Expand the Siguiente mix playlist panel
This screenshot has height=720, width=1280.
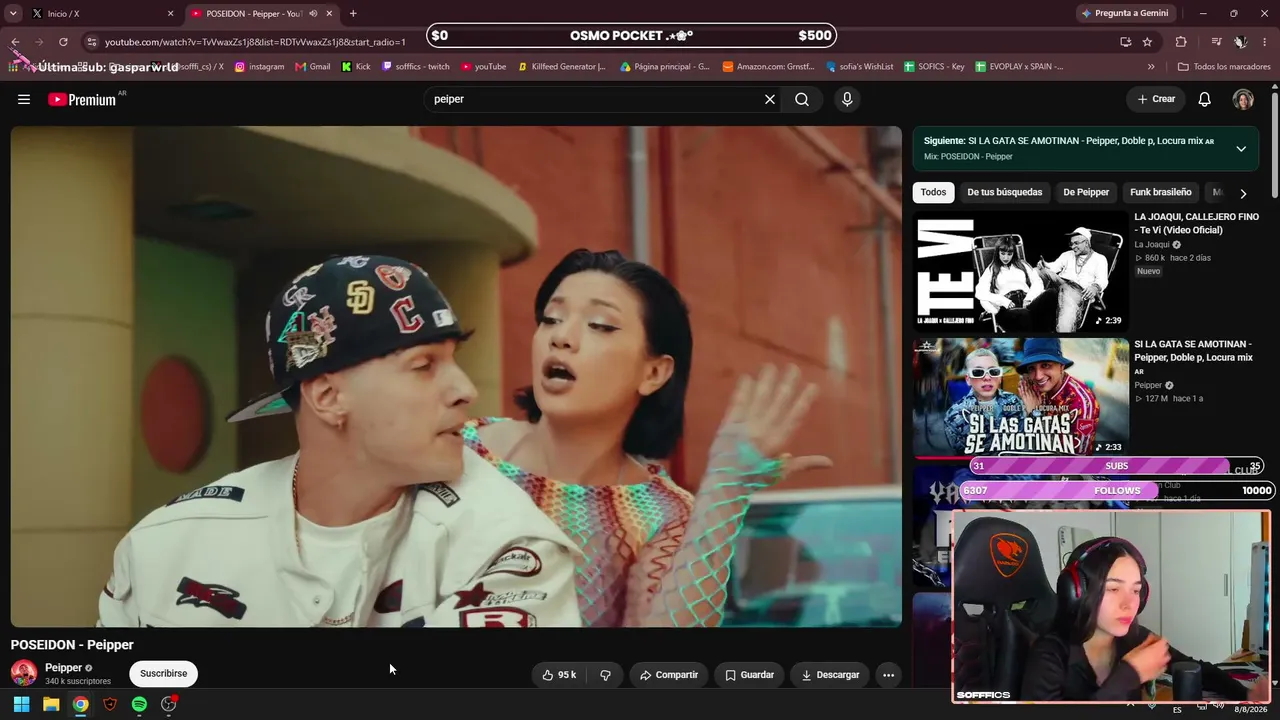click(x=1241, y=149)
